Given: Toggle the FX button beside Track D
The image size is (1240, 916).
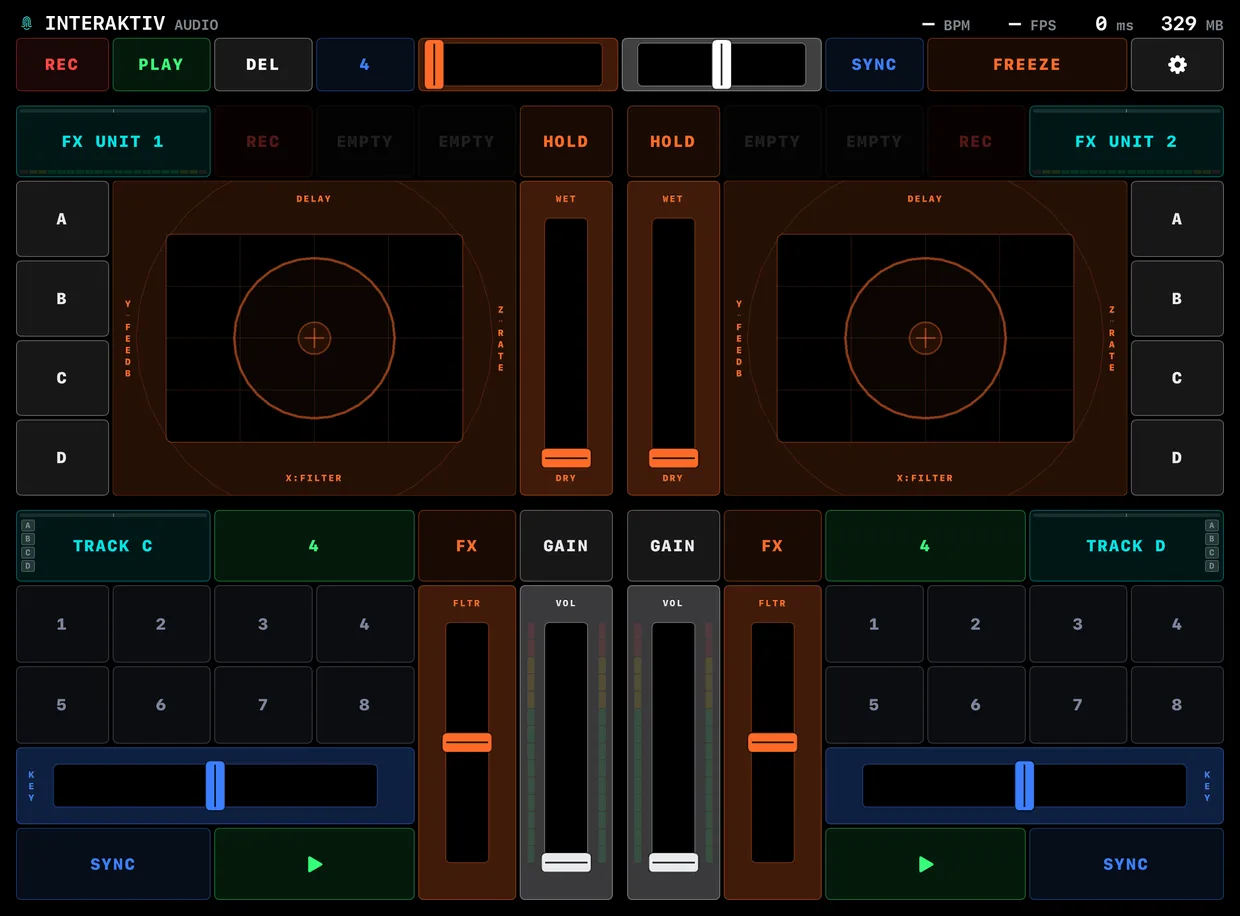Looking at the screenshot, I should tap(772, 546).
